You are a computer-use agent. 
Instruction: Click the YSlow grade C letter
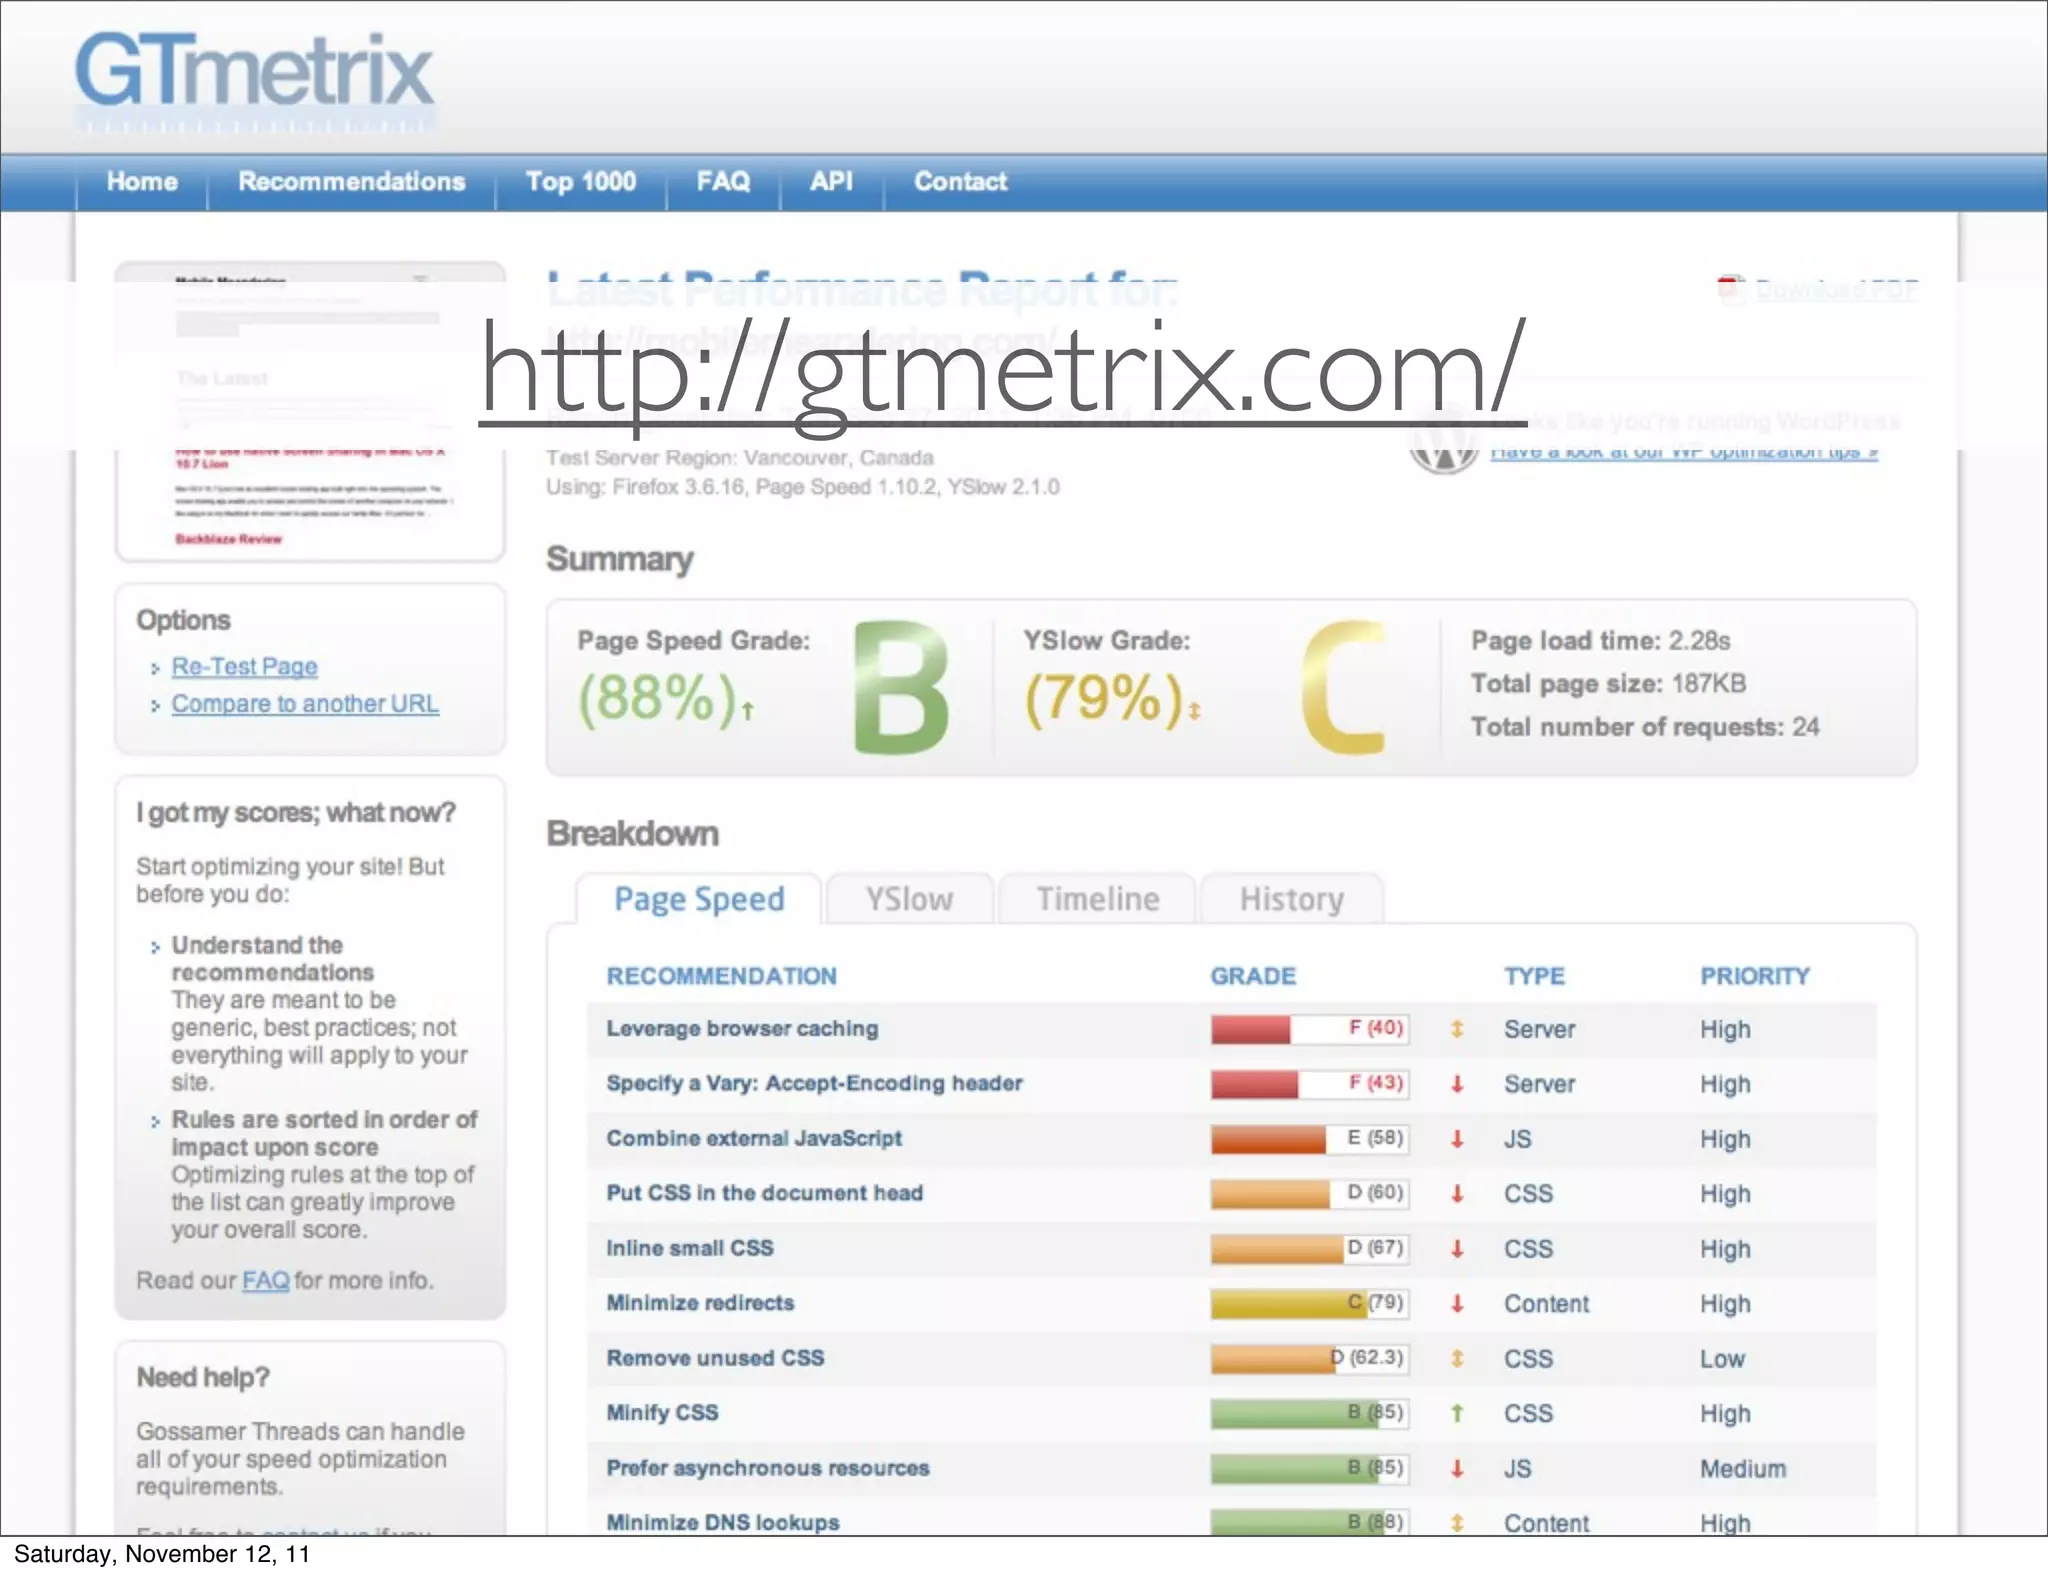1345,688
